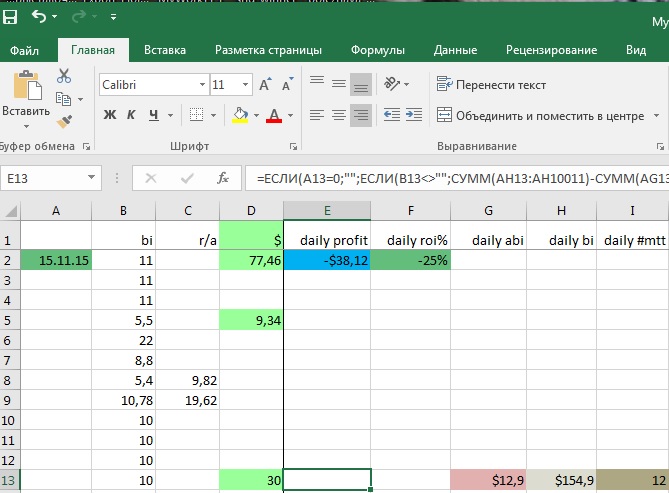Click the Format Painter brush icon

[x=65, y=121]
